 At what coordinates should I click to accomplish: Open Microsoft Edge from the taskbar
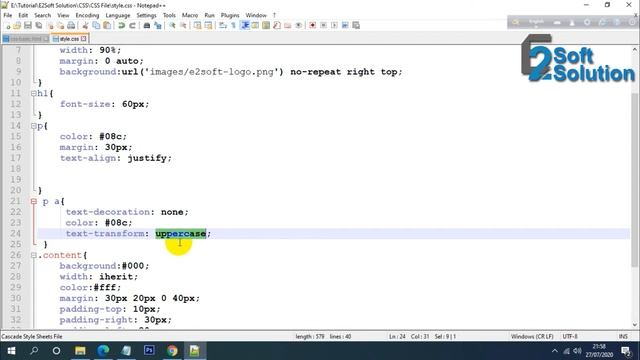click(103, 351)
